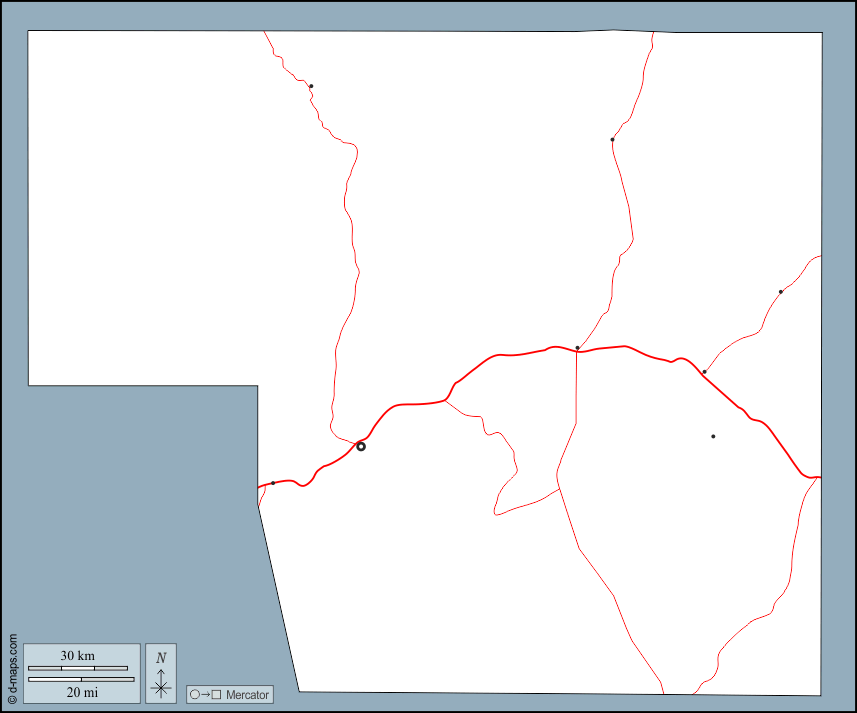Click the north arrow compass icon
Screen dimensions: 857x713
click(160, 673)
